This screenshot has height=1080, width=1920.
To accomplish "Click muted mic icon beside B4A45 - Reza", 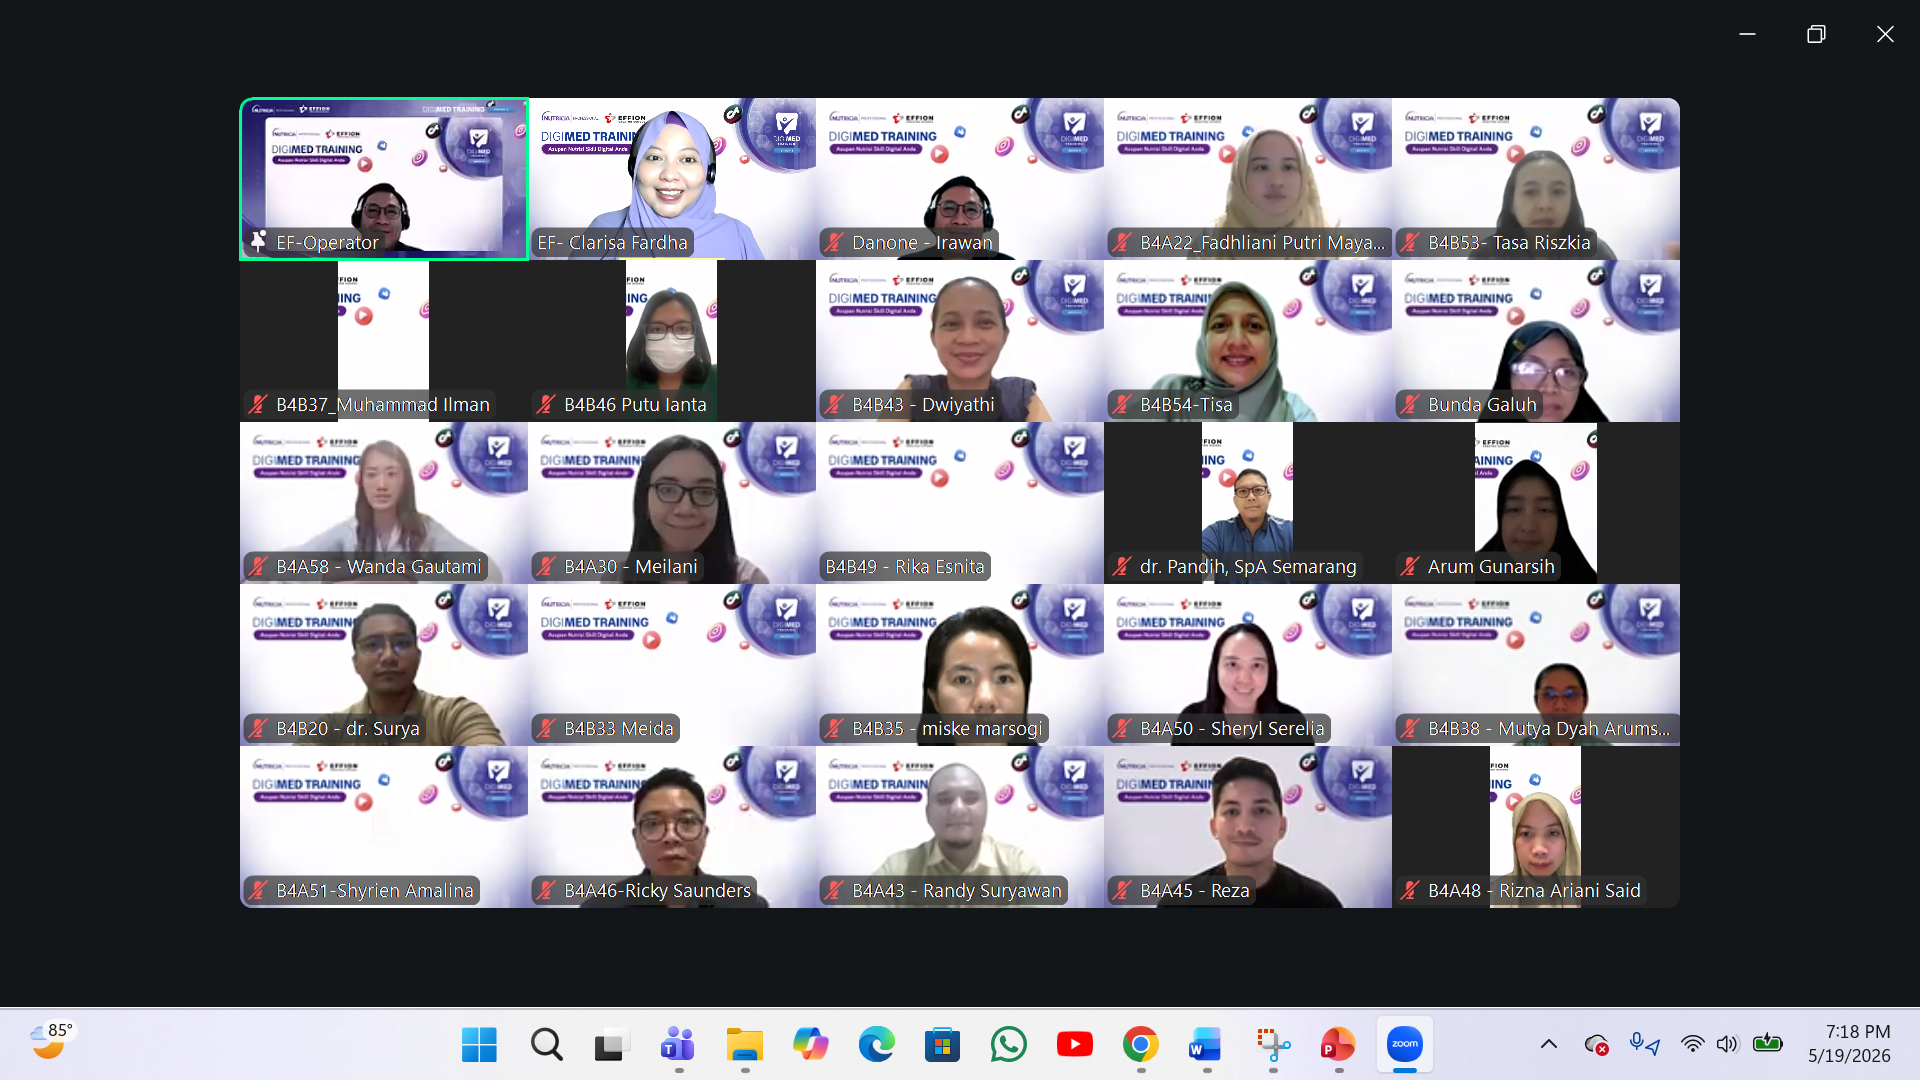I will coord(1122,890).
